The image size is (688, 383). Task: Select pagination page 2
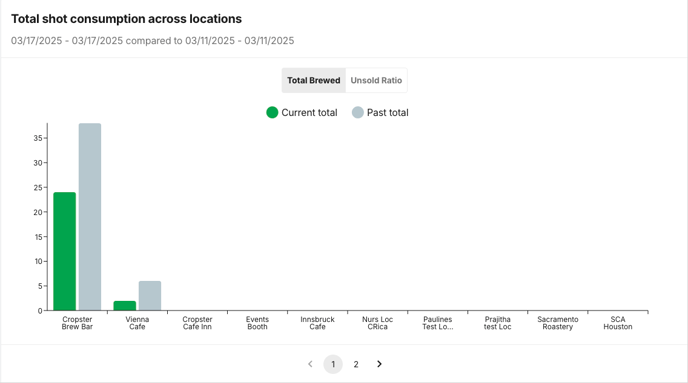point(356,364)
